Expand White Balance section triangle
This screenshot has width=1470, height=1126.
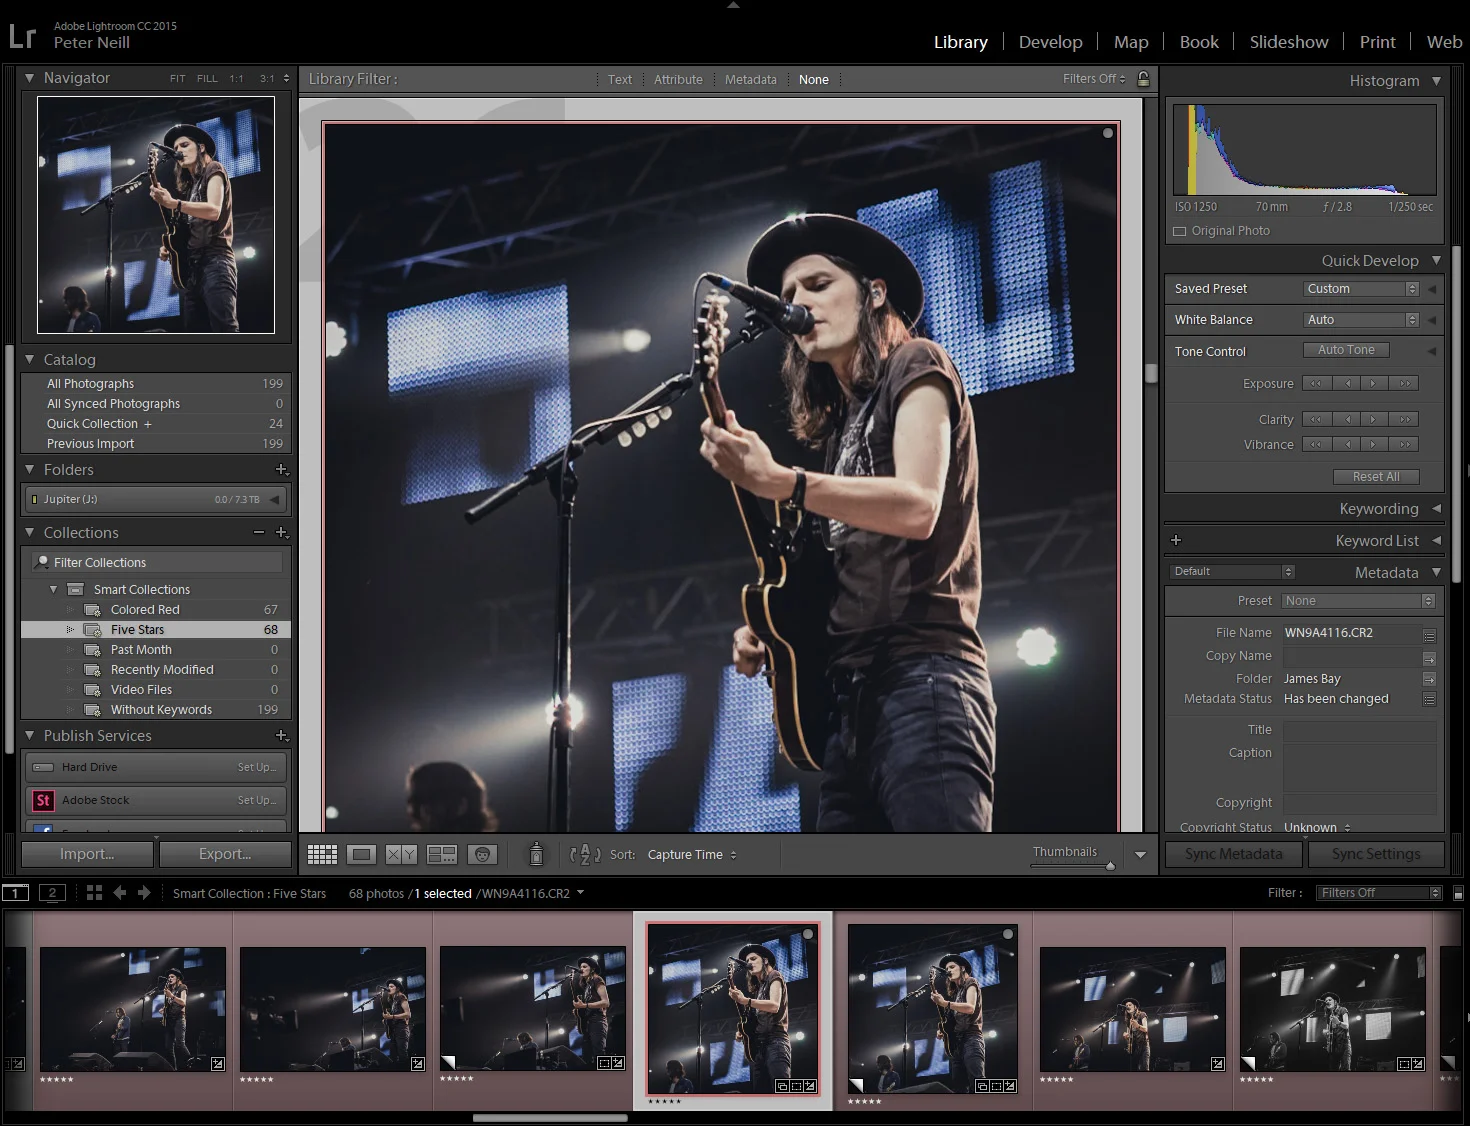1432,320
